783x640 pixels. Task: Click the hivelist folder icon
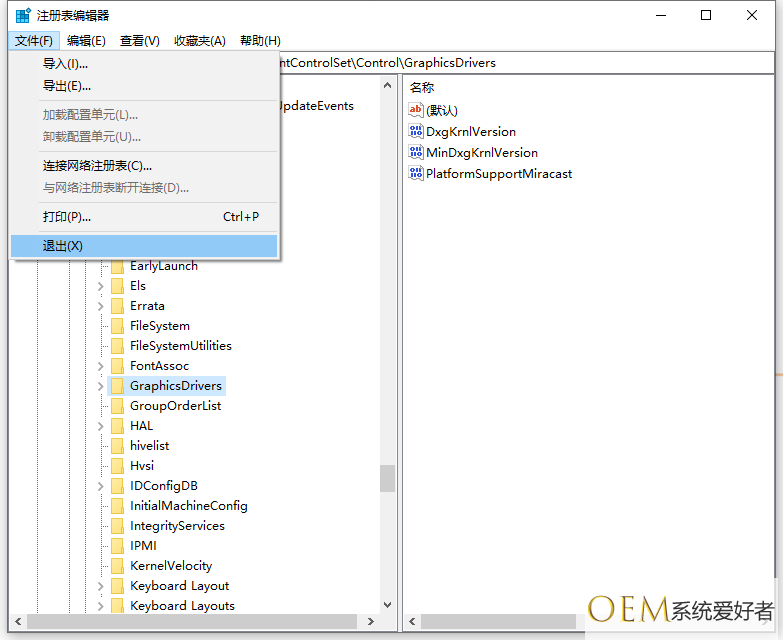(117, 446)
